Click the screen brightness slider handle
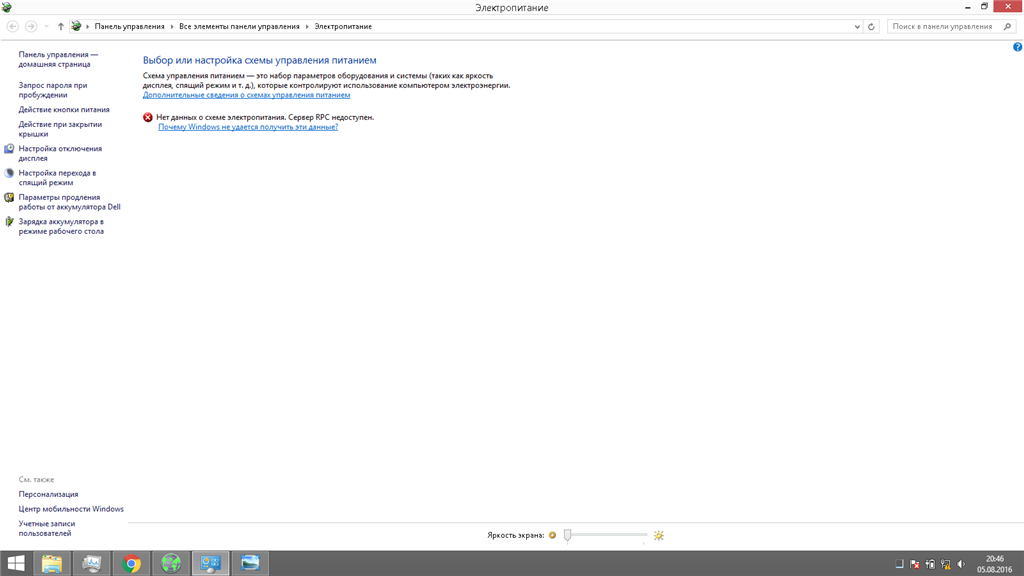1024x576 pixels. click(568, 536)
